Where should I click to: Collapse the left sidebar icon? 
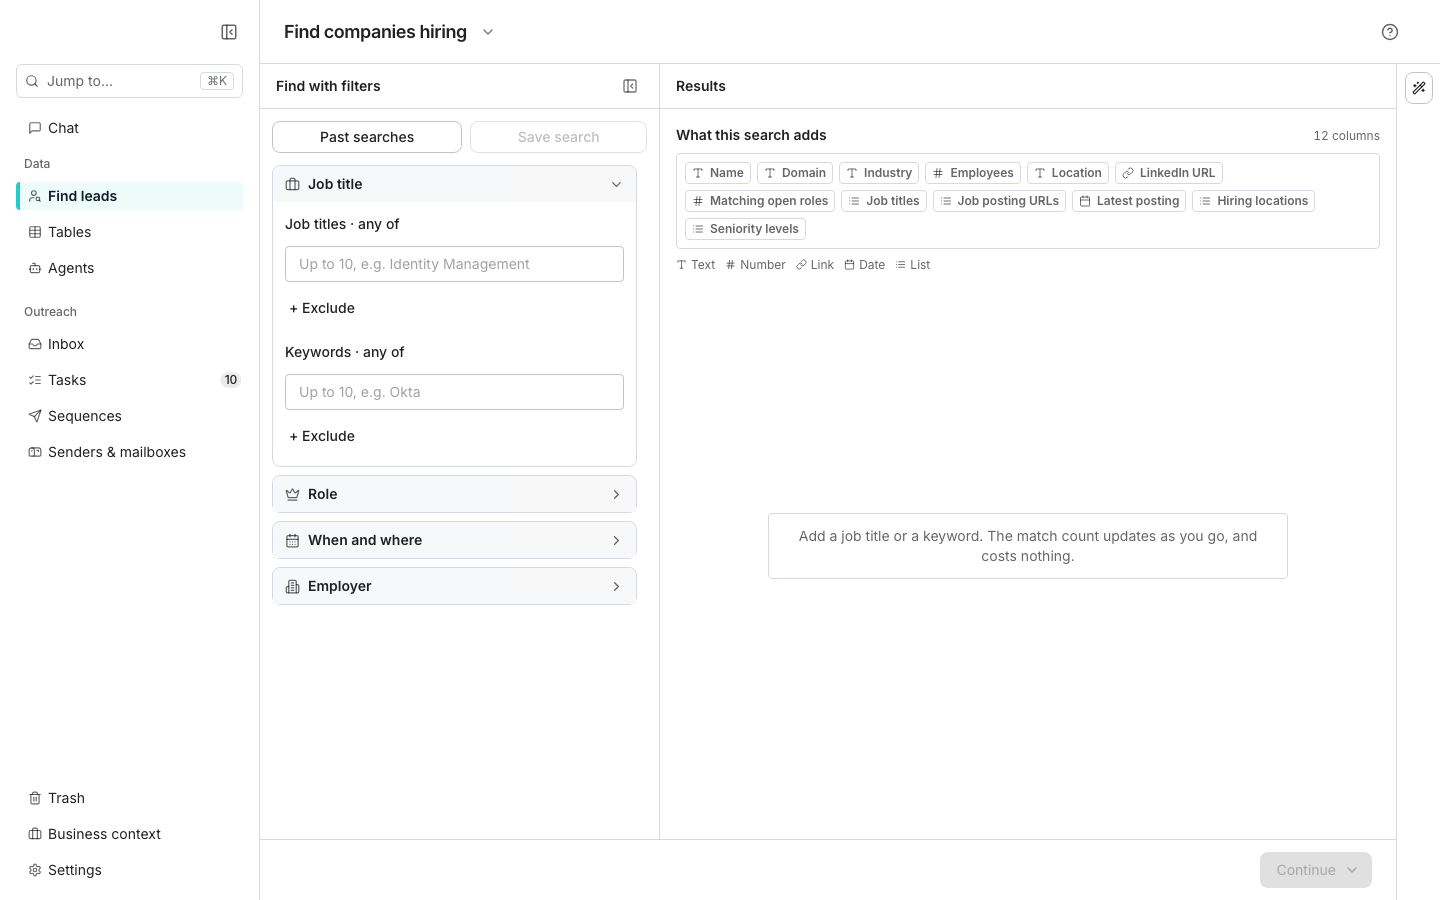click(229, 32)
